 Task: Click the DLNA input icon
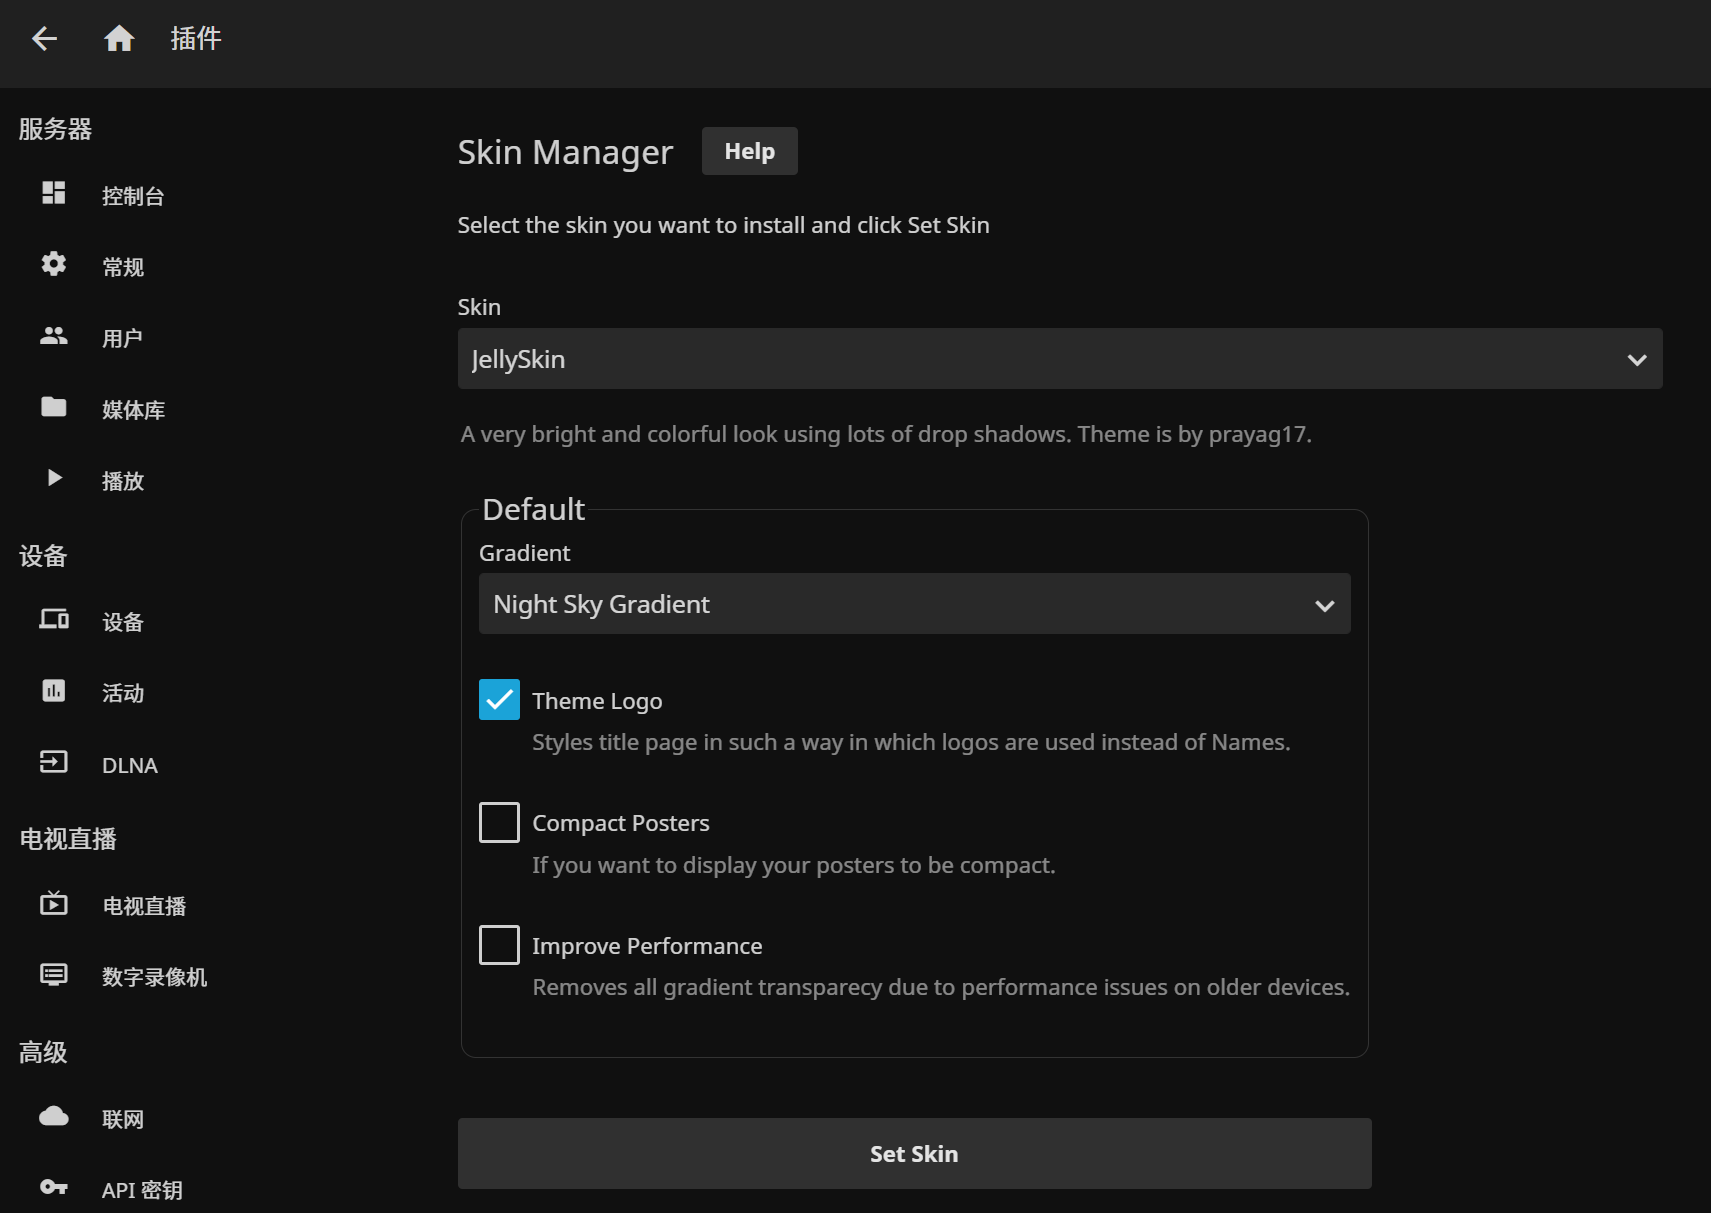tap(54, 762)
